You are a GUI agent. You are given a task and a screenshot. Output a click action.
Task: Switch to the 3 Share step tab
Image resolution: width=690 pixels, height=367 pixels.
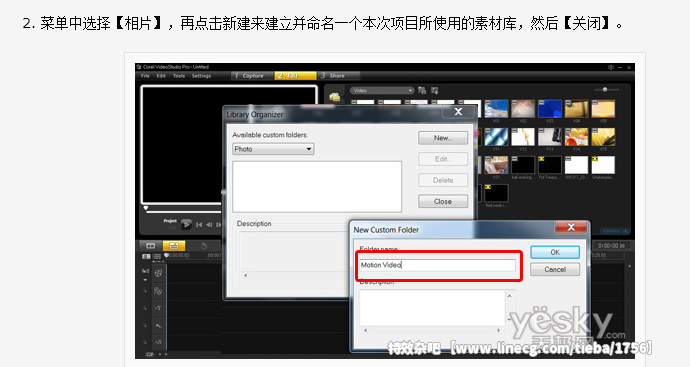point(338,76)
